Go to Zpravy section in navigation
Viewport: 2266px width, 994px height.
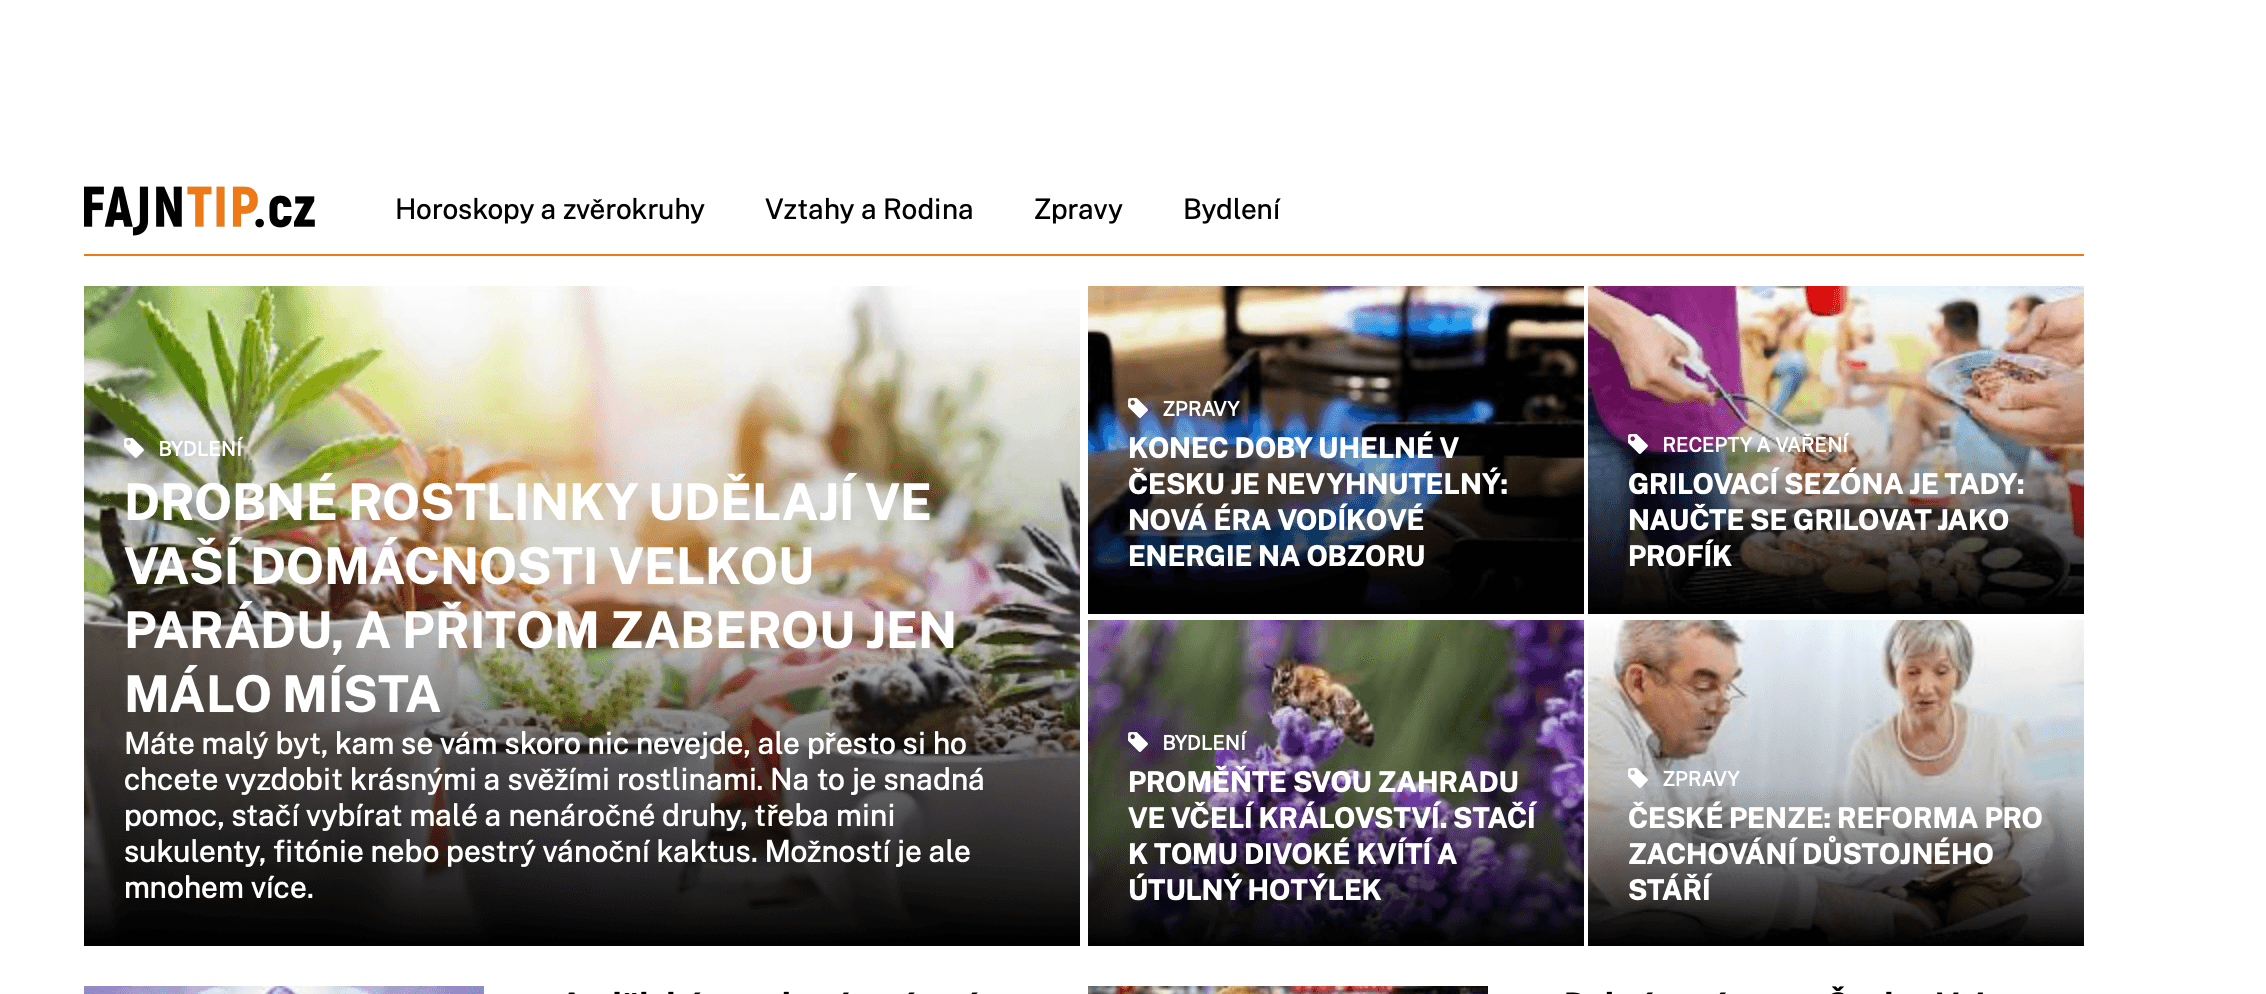click(x=1078, y=209)
